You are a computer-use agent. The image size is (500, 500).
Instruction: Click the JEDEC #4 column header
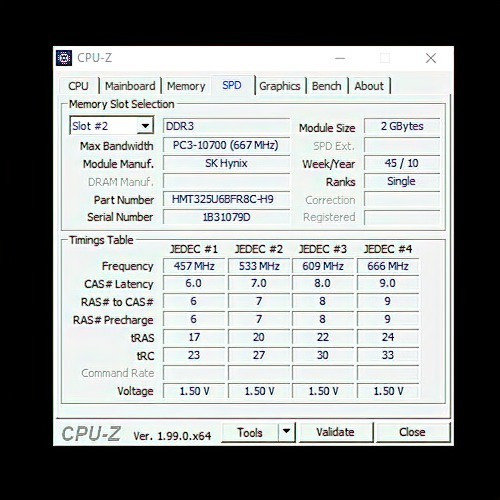pos(388,249)
